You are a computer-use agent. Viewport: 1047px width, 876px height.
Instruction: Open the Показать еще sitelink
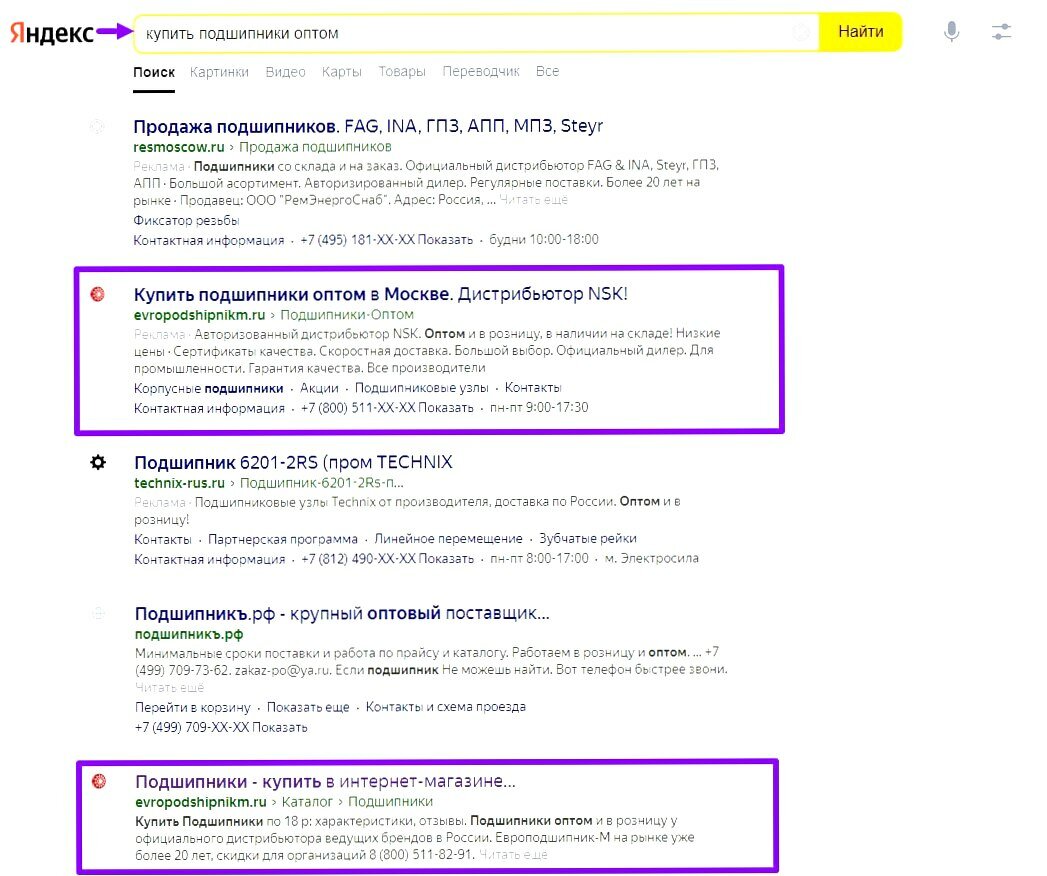308,706
